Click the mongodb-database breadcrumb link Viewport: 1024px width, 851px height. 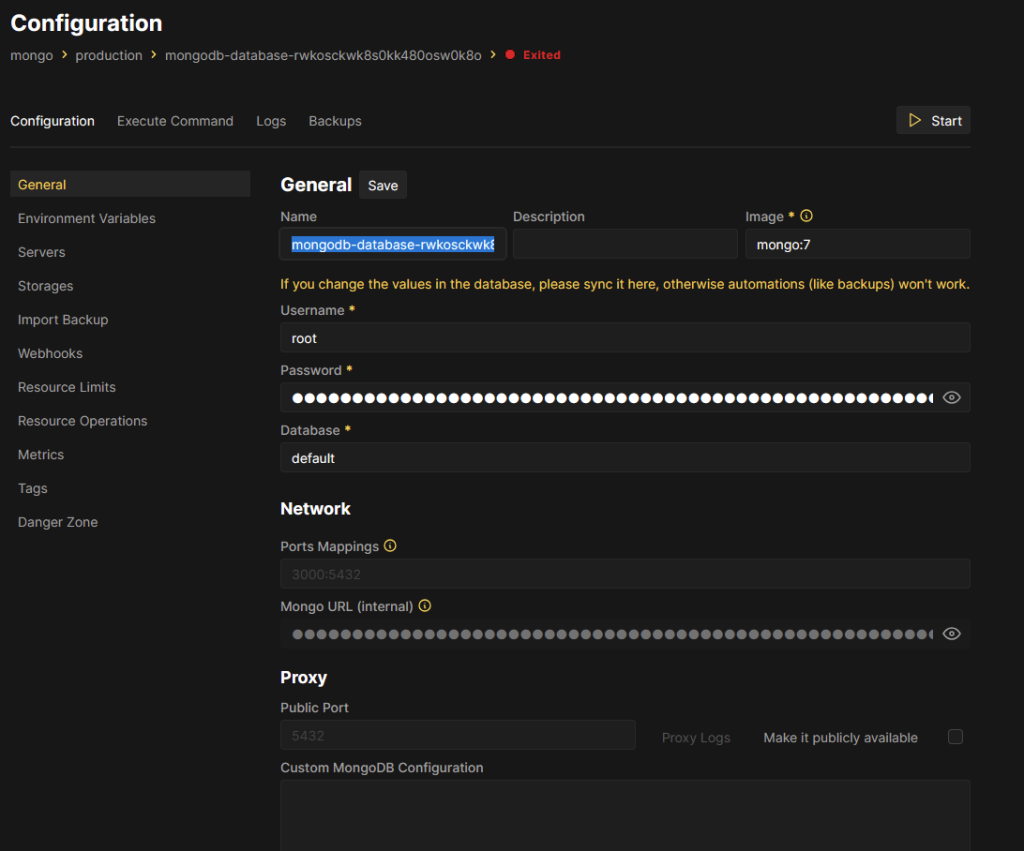click(x=323, y=56)
